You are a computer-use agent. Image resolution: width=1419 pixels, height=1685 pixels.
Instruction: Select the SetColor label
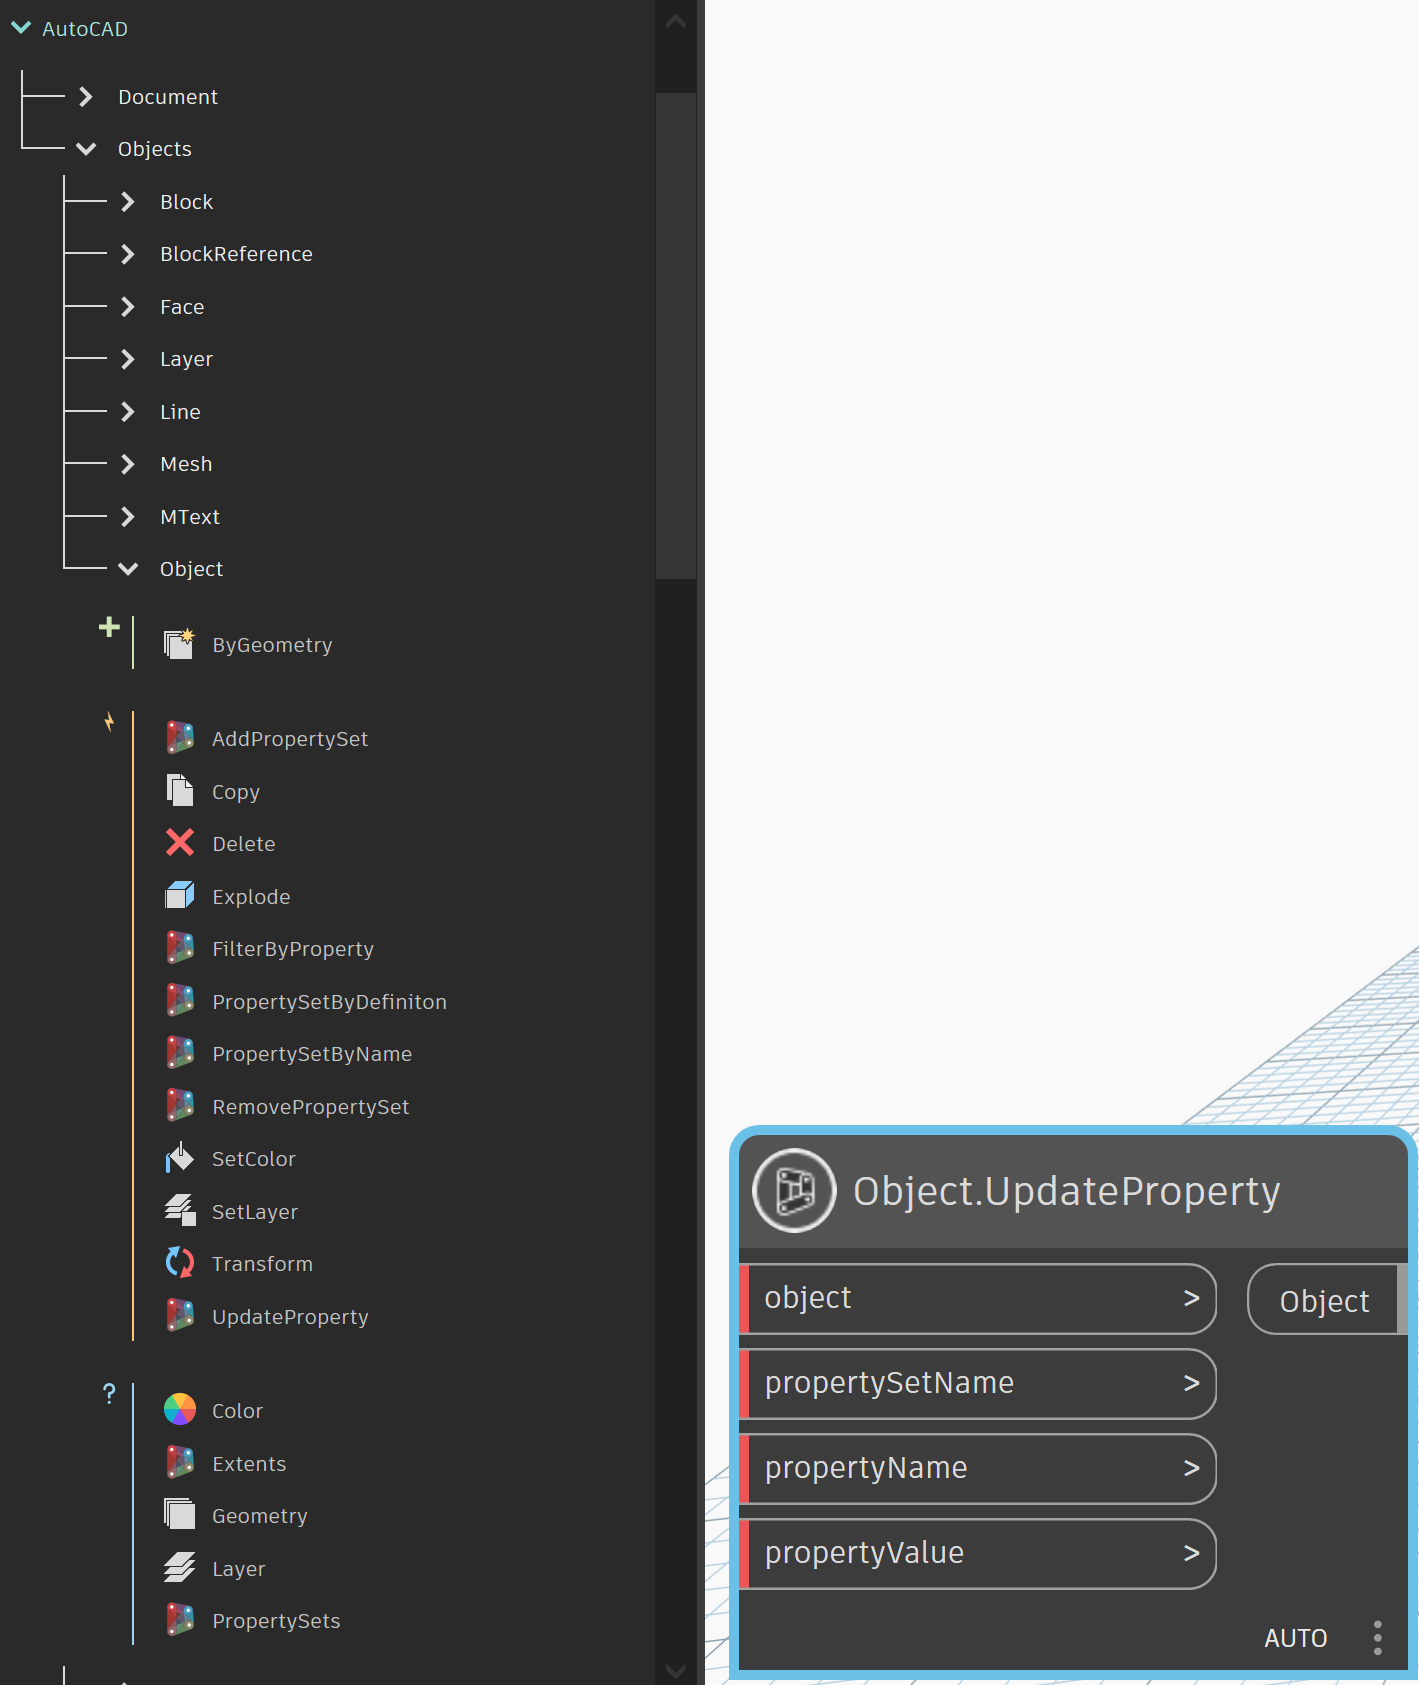tap(254, 1159)
